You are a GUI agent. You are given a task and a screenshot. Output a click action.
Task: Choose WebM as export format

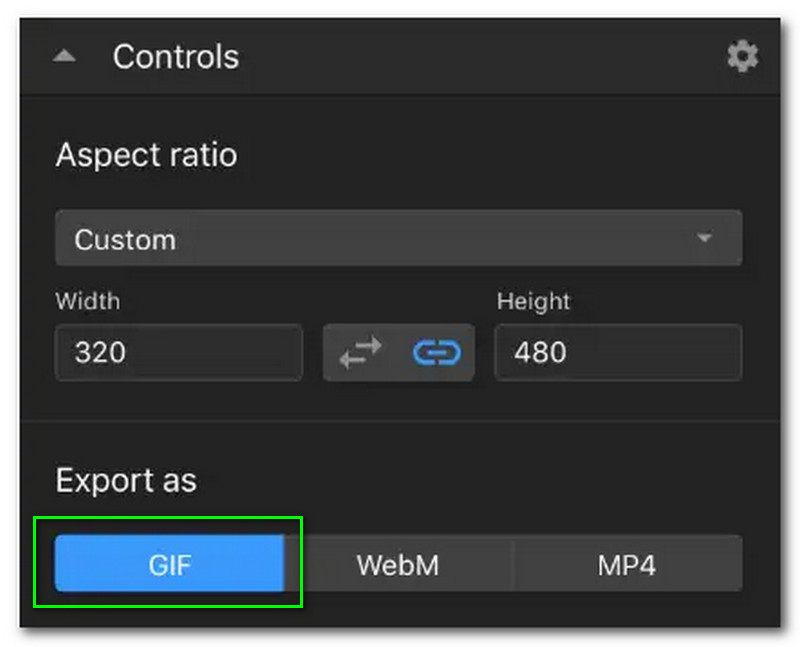coord(397,564)
